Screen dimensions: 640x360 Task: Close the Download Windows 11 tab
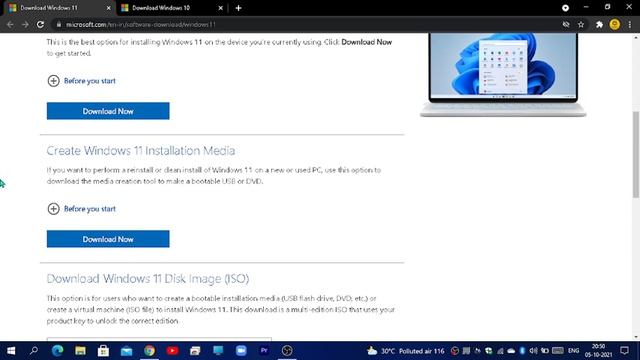coord(109,8)
